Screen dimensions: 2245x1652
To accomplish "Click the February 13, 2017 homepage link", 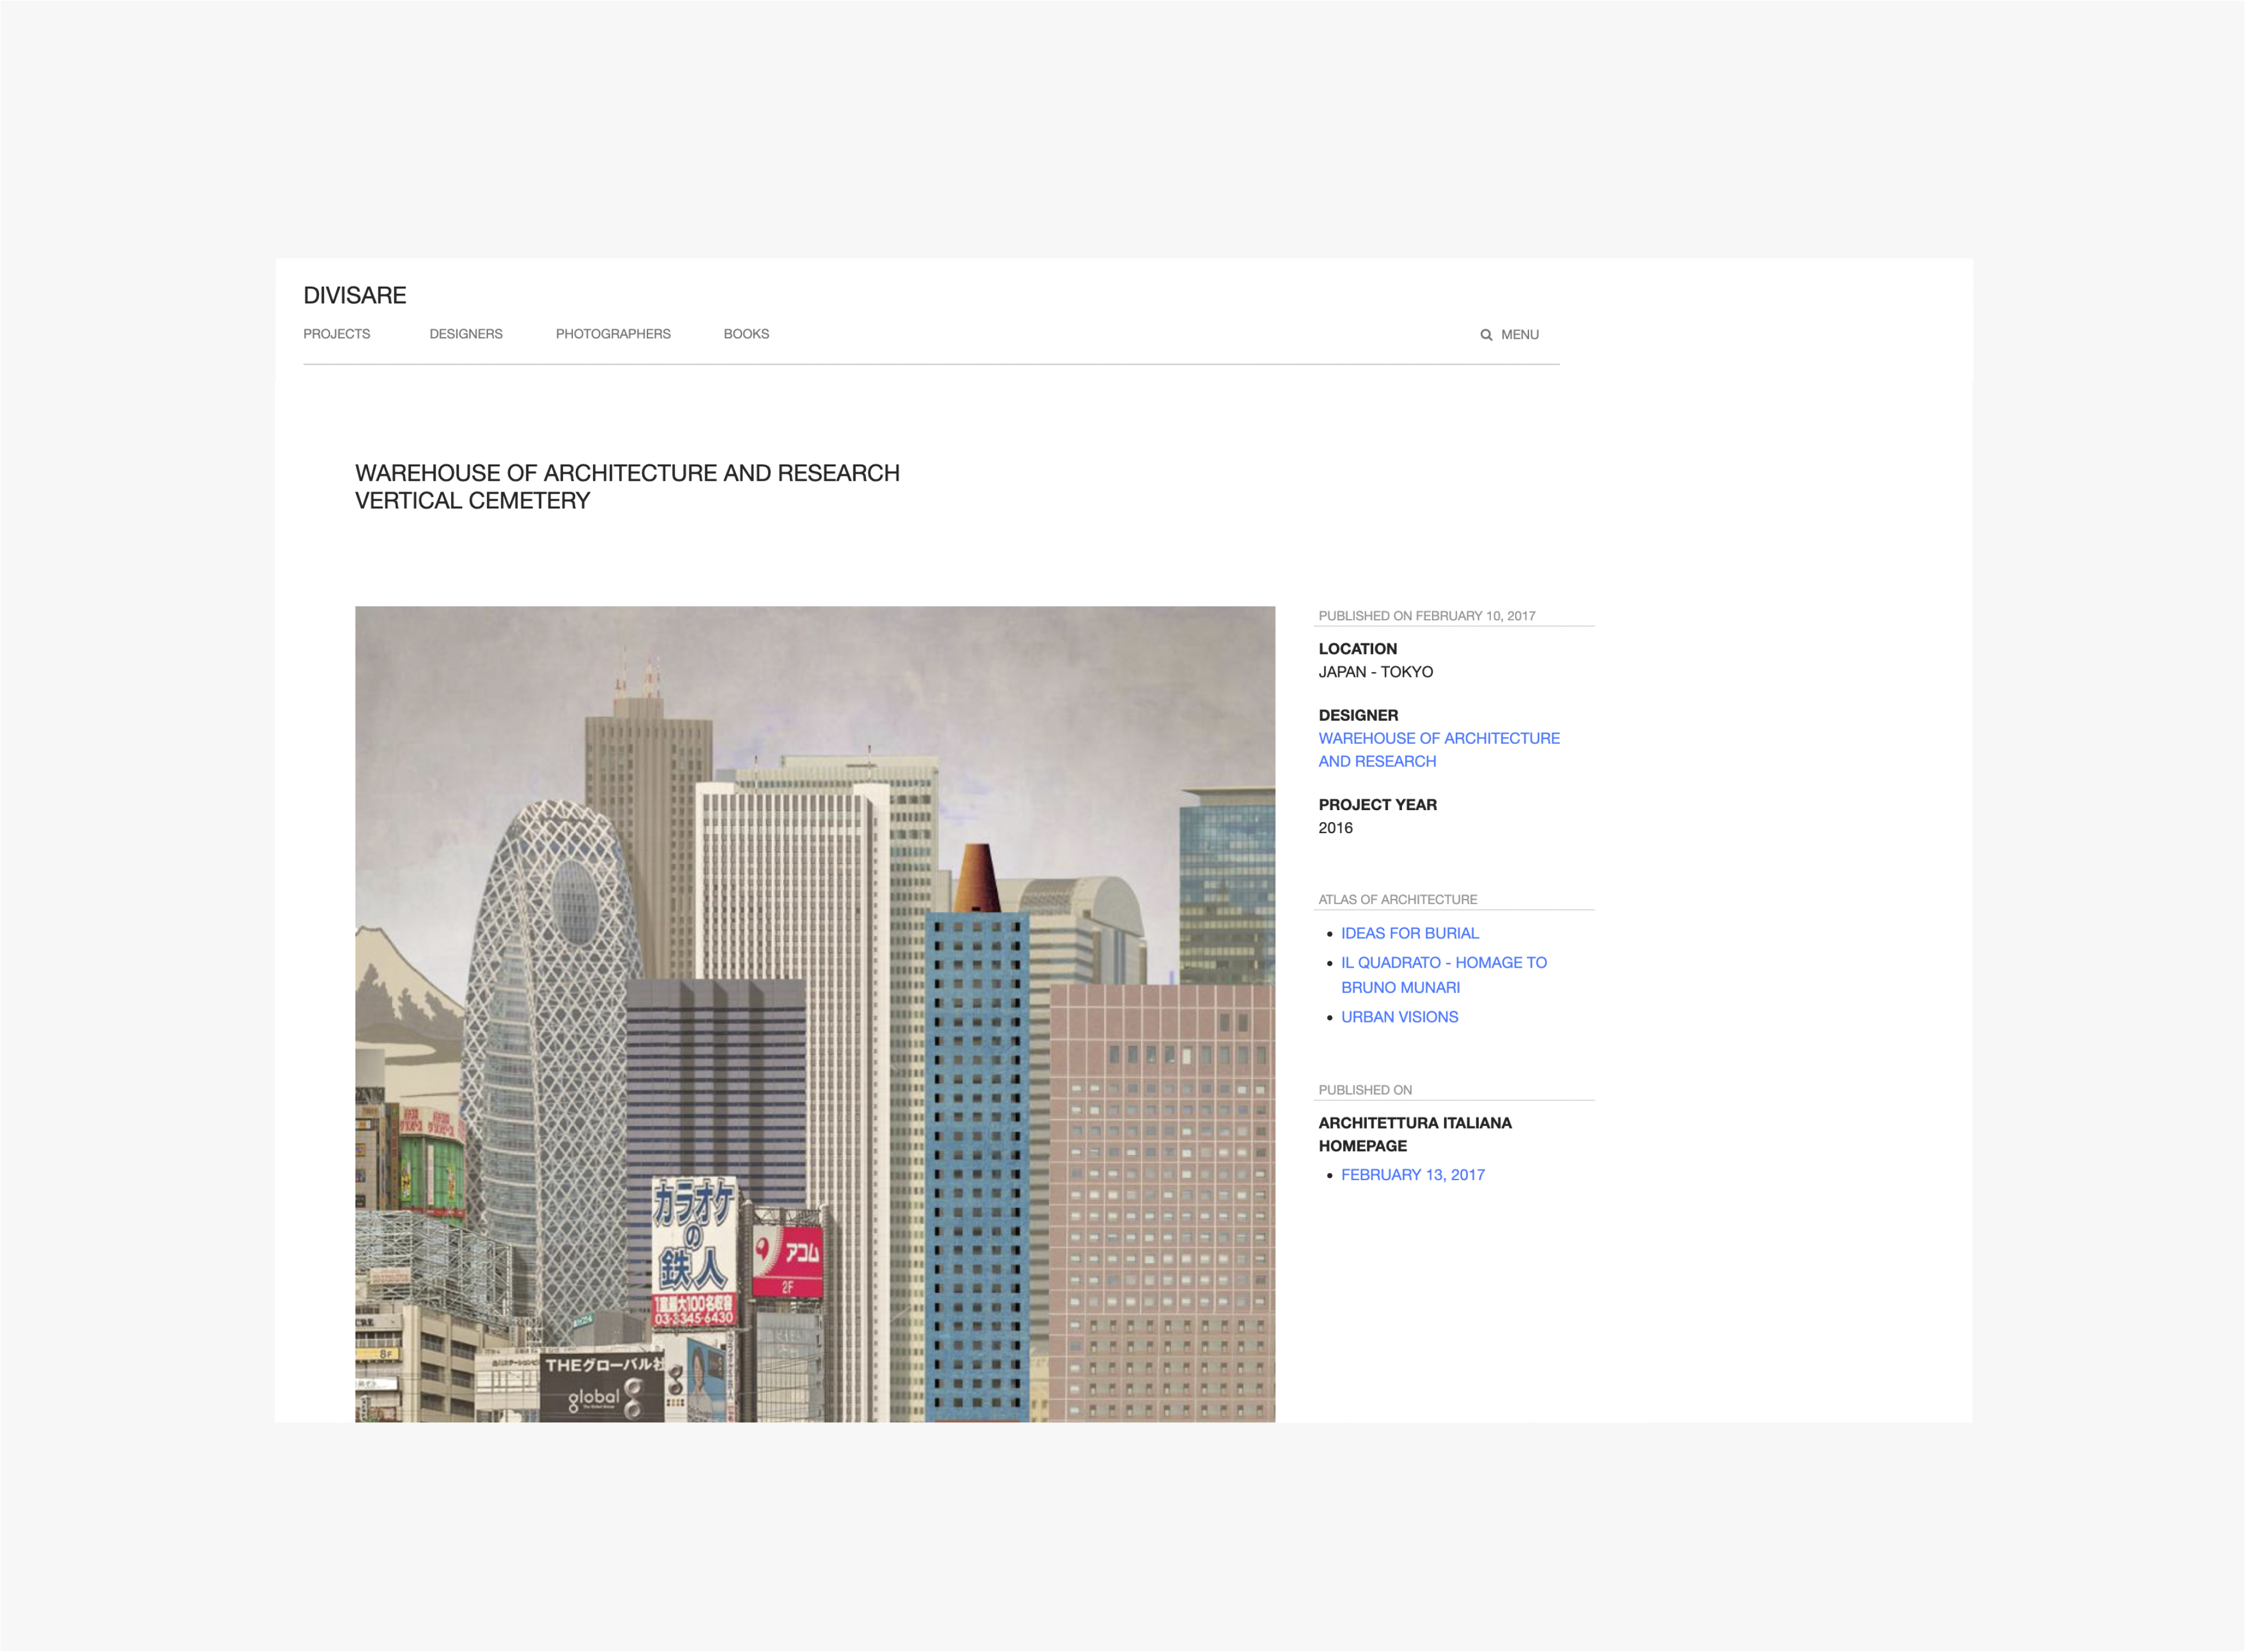I will pyautogui.click(x=1412, y=1175).
